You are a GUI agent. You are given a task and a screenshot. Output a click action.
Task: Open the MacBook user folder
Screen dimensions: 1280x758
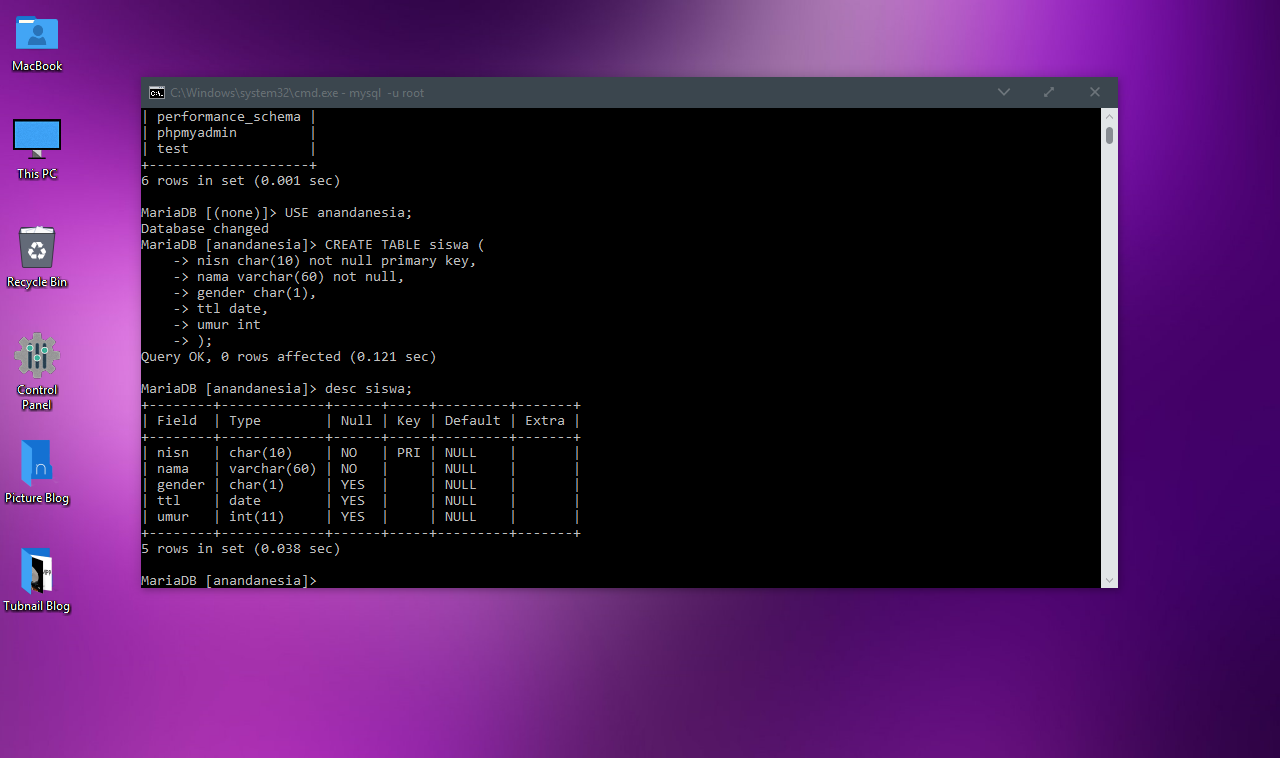tap(37, 34)
